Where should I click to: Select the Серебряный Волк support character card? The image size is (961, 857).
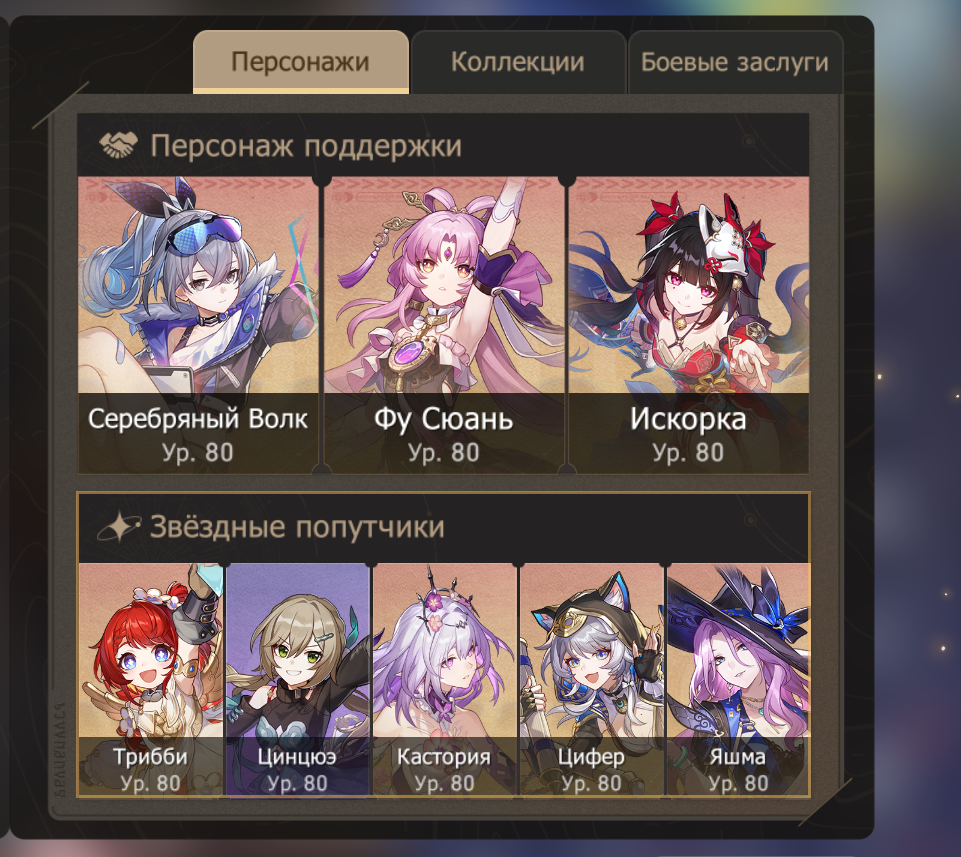pyautogui.click(x=198, y=325)
